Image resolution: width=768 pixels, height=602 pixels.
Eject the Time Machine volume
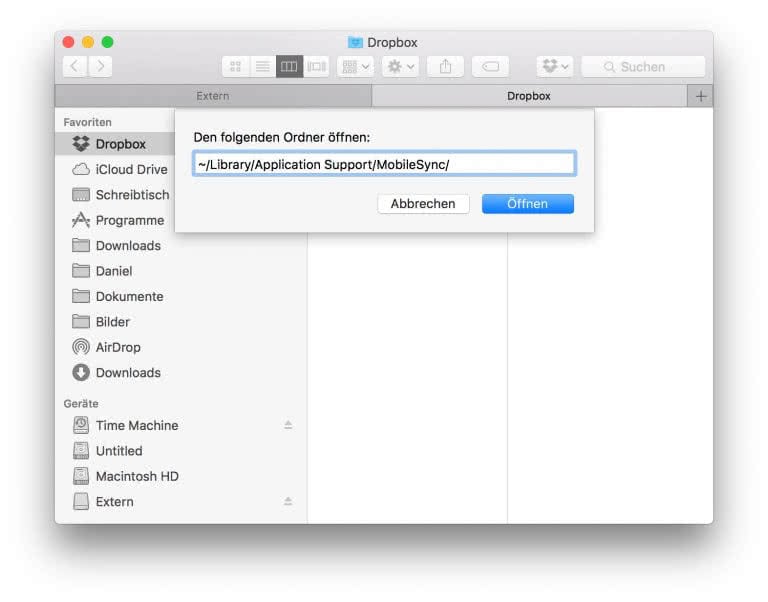tap(288, 425)
